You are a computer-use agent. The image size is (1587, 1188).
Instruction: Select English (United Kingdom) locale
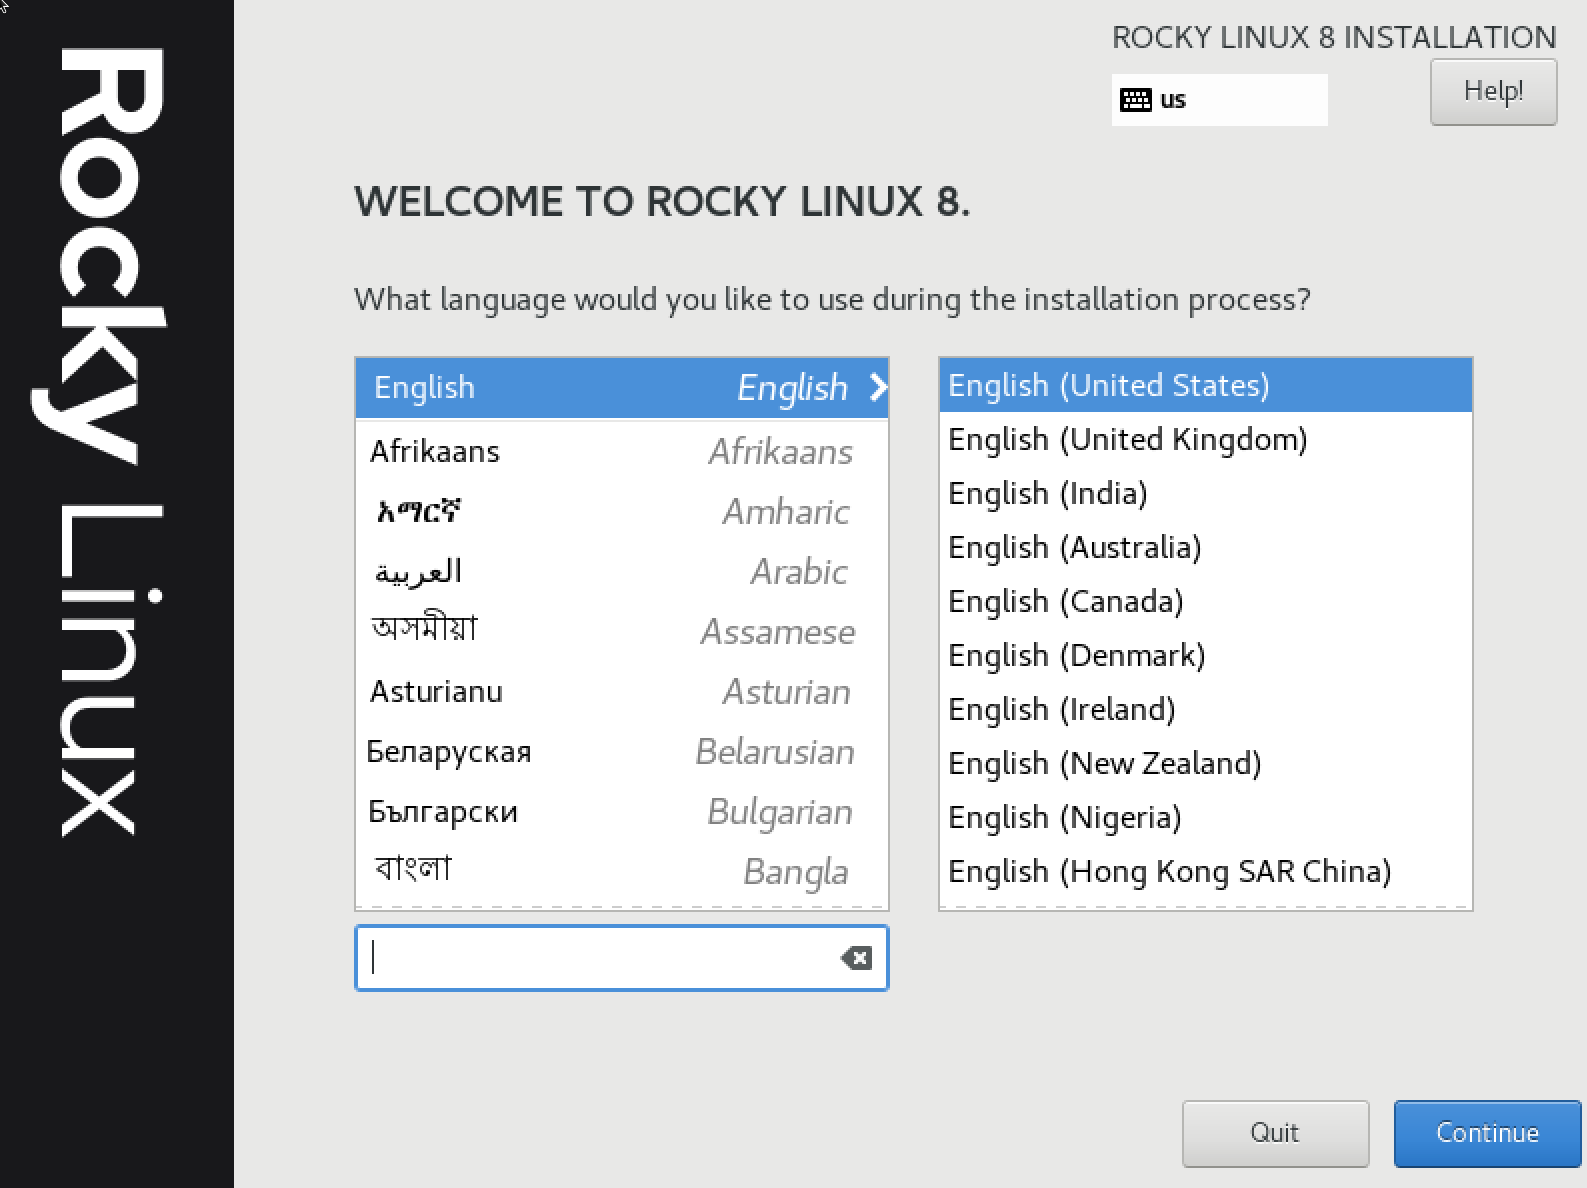pos(1205,439)
